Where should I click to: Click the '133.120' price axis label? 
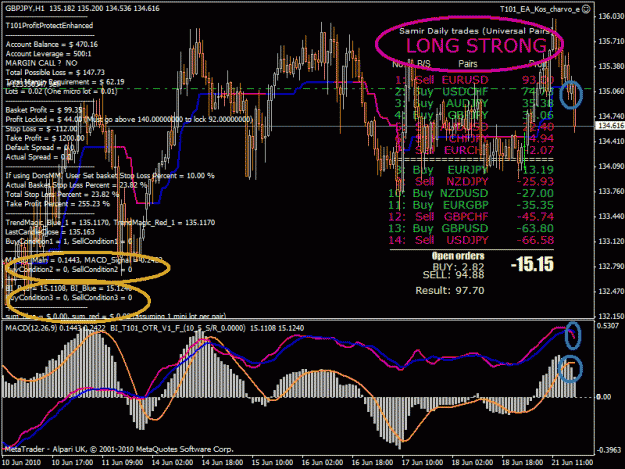(610, 241)
